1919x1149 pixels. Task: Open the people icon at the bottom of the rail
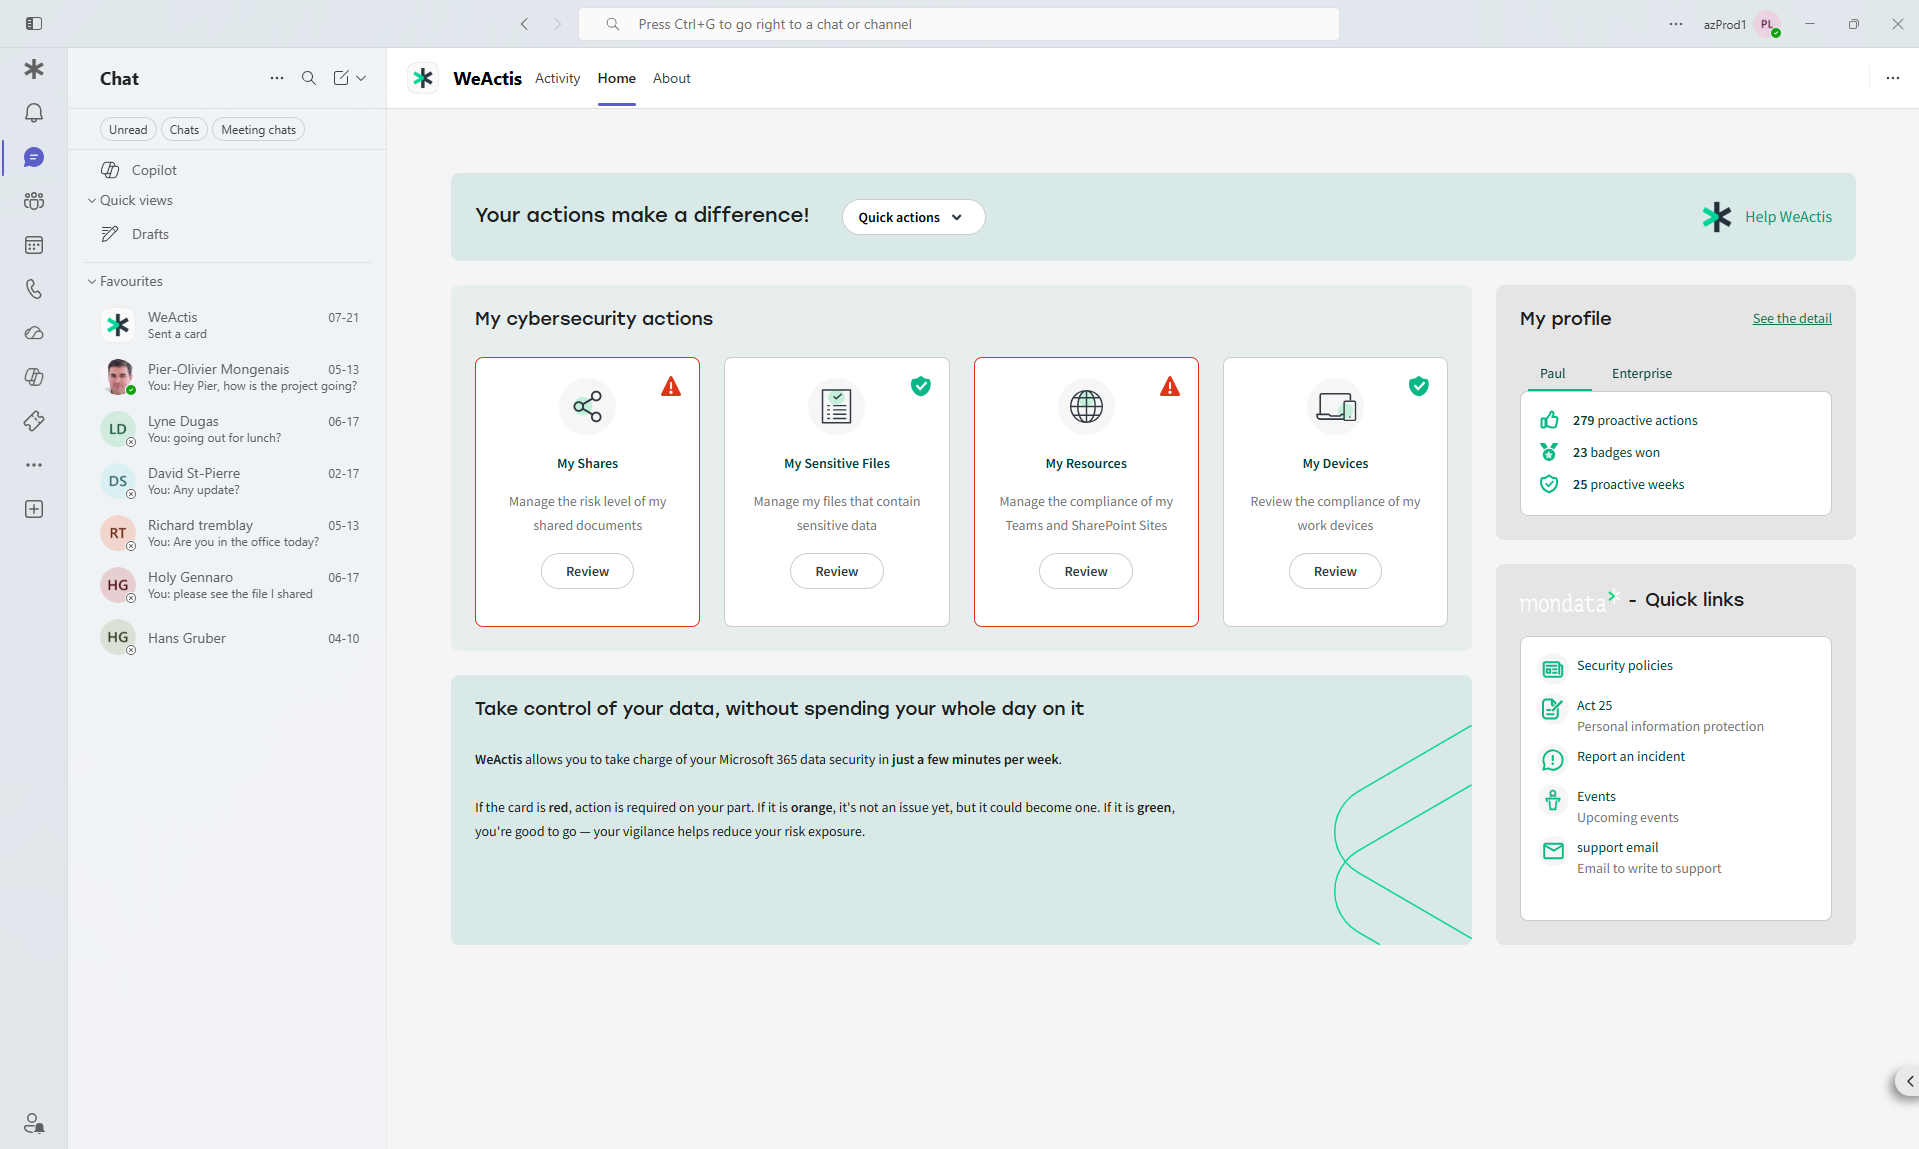[34, 1123]
